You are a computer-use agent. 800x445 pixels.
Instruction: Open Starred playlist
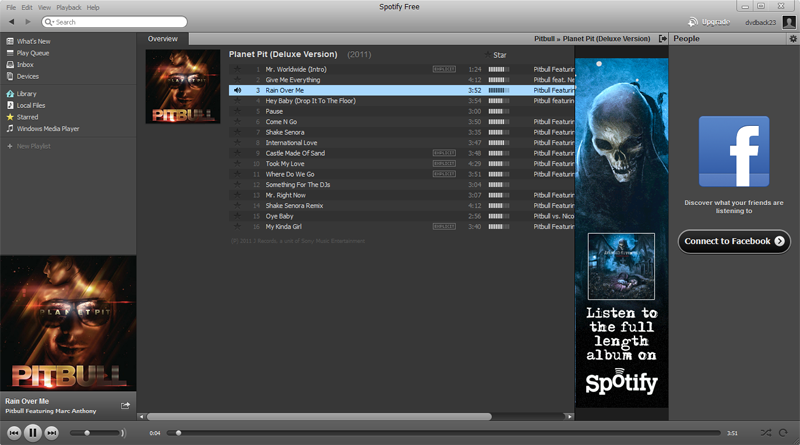point(27,117)
